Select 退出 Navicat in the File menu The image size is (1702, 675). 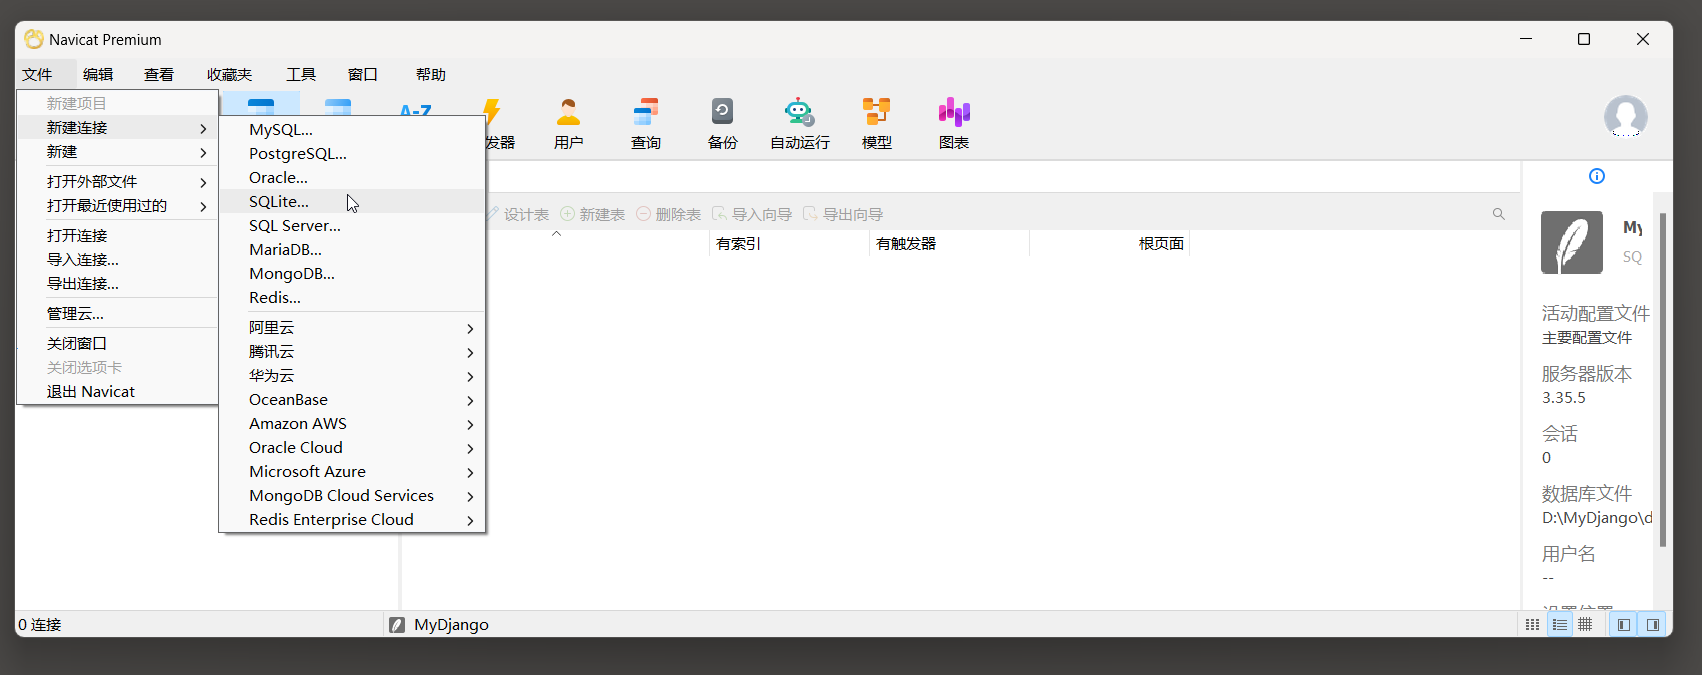(118, 392)
